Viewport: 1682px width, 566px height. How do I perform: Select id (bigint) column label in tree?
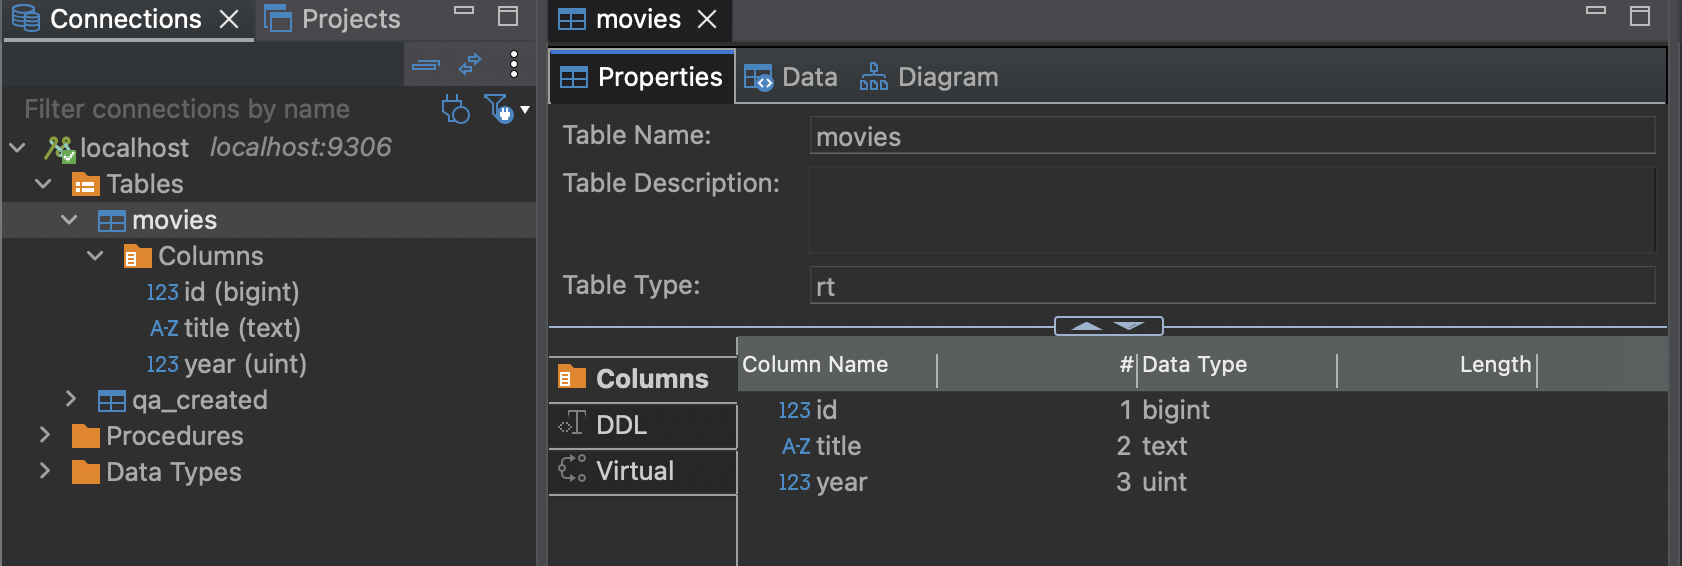(241, 292)
